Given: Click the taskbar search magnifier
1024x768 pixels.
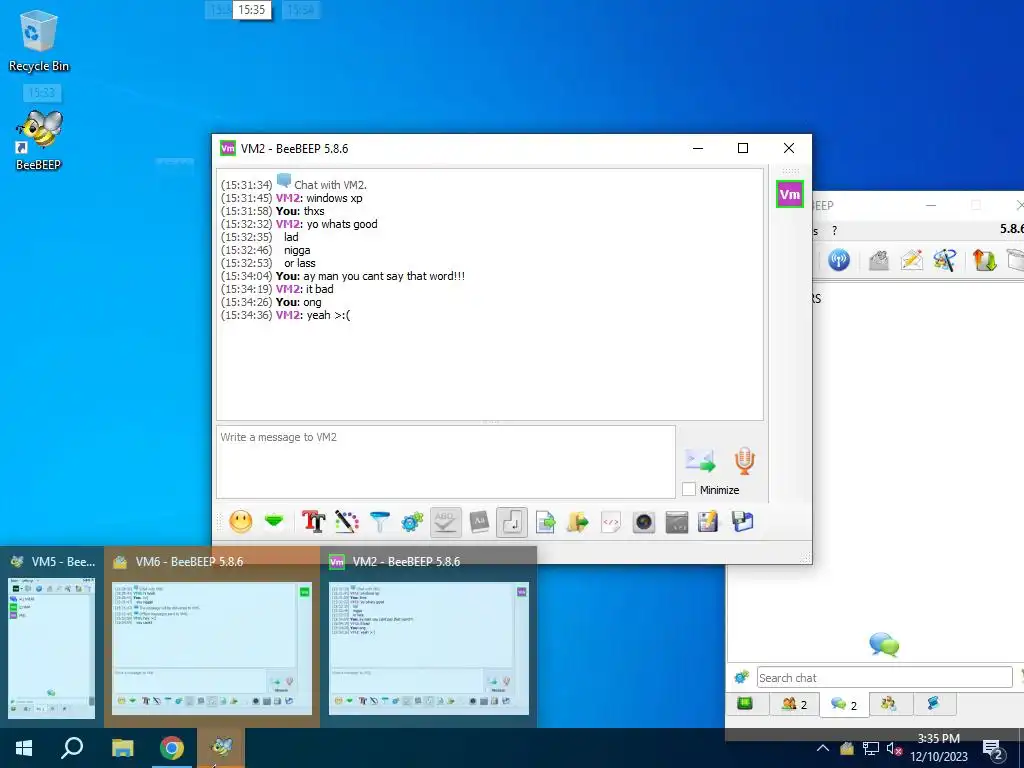Looking at the screenshot, I should [72, 748].
